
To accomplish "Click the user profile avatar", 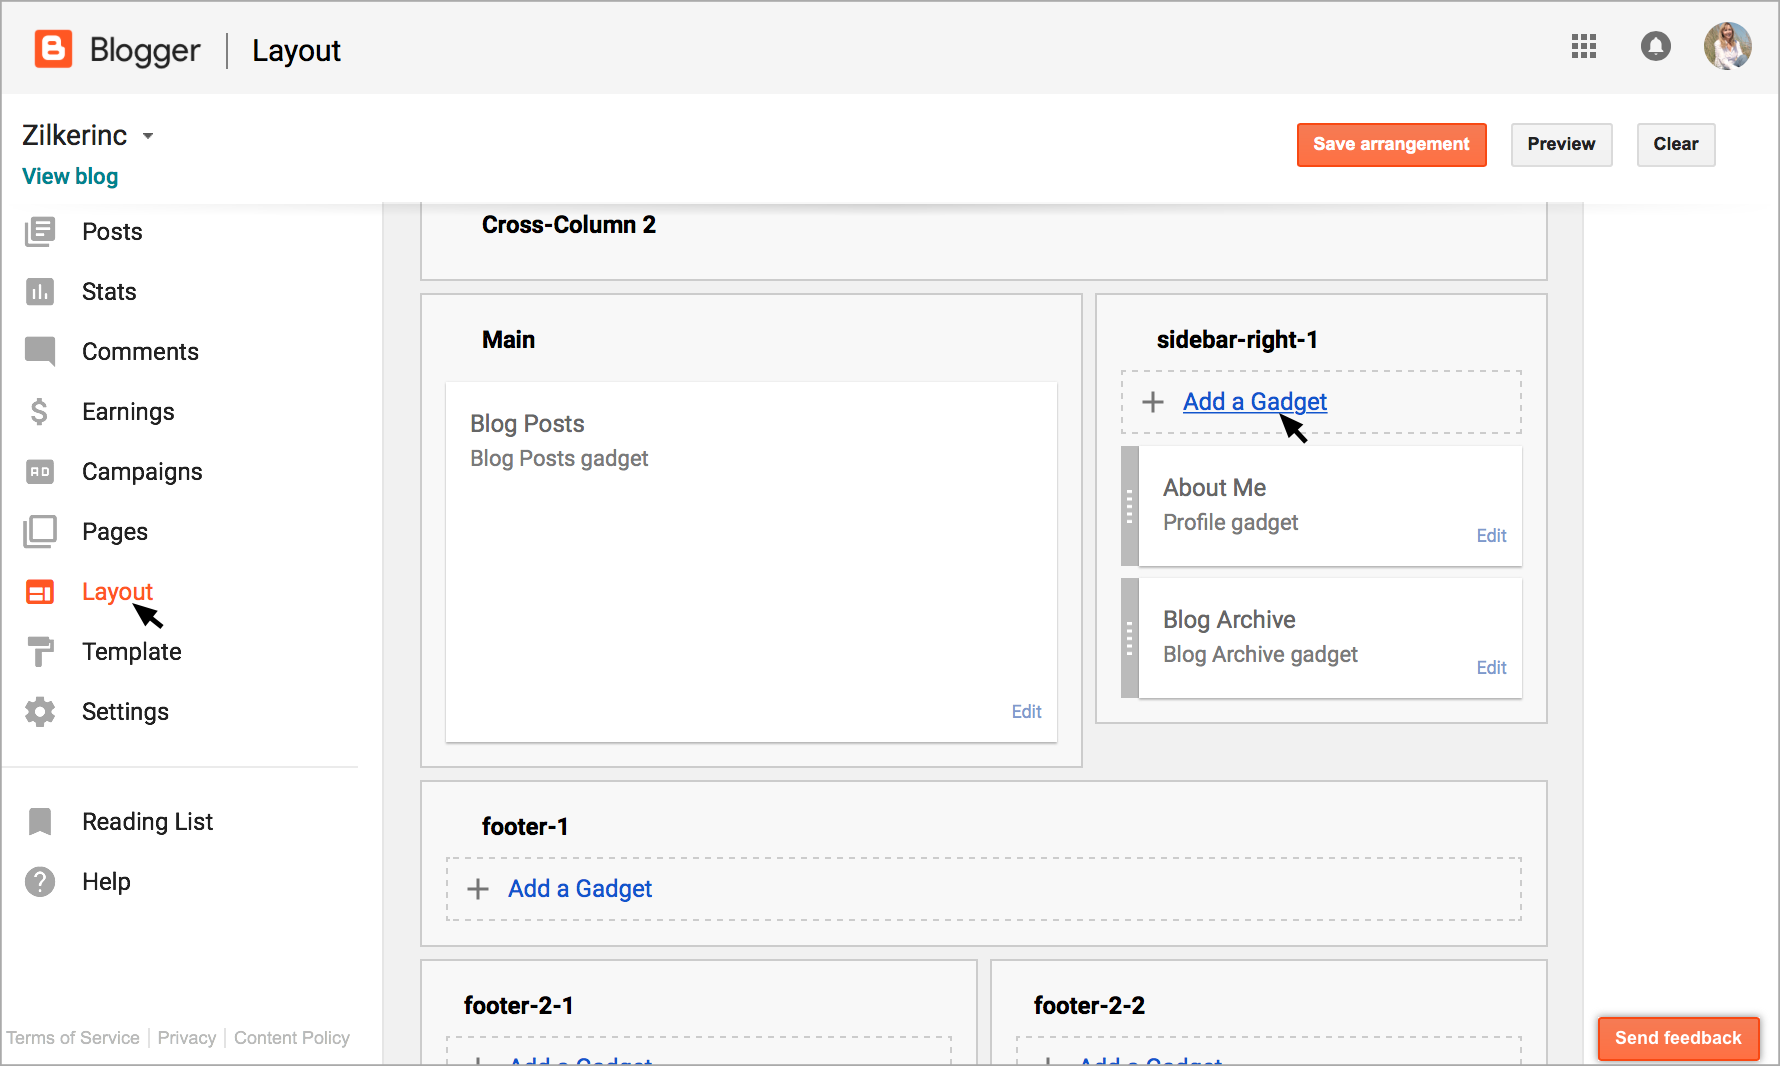I will [x=1727, y=46].
